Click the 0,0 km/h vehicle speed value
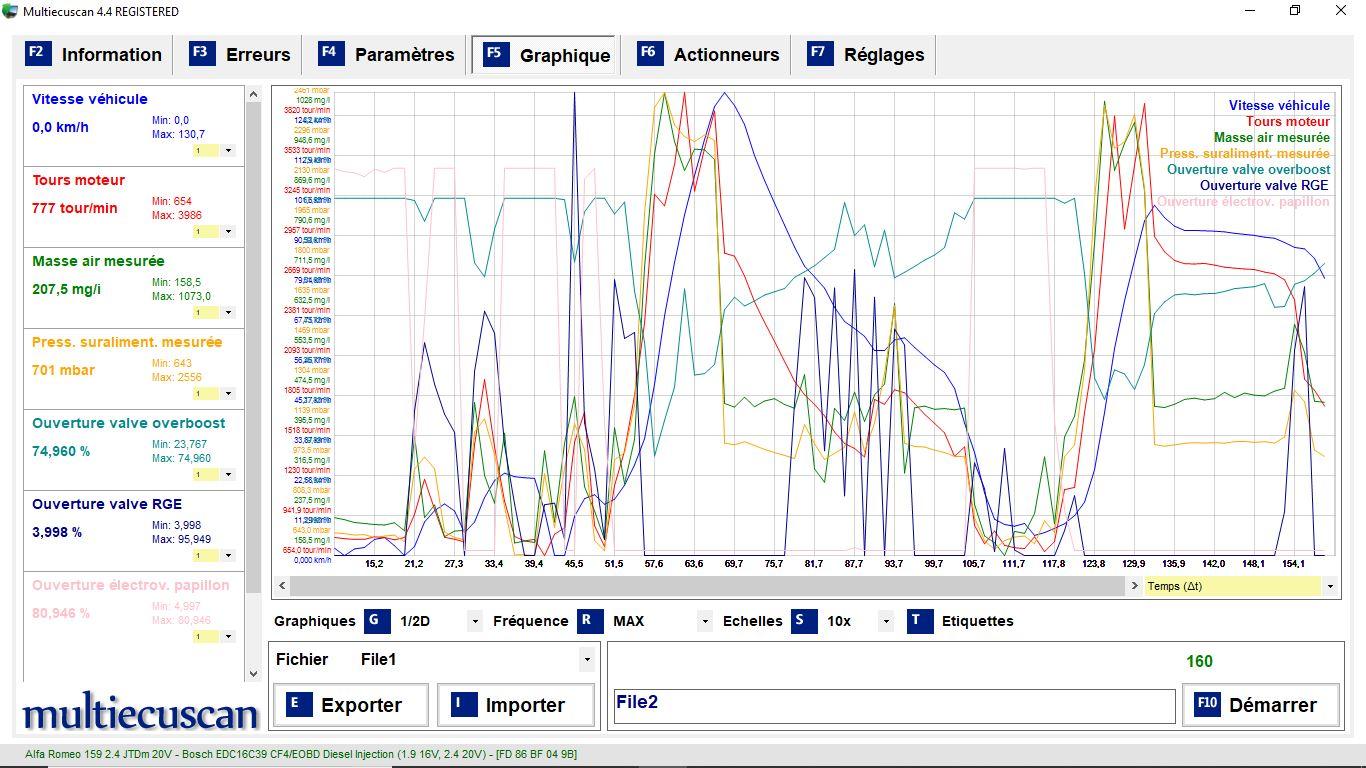The height and width of the screenshot is (768, 1366). coord(60,127)
